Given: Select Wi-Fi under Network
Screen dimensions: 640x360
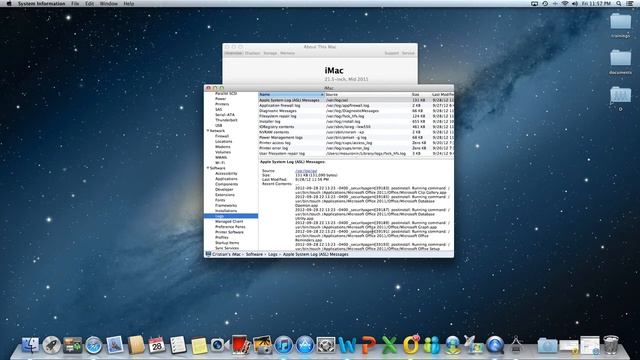Looking at the screenshot, I should (x=220, y=162).
